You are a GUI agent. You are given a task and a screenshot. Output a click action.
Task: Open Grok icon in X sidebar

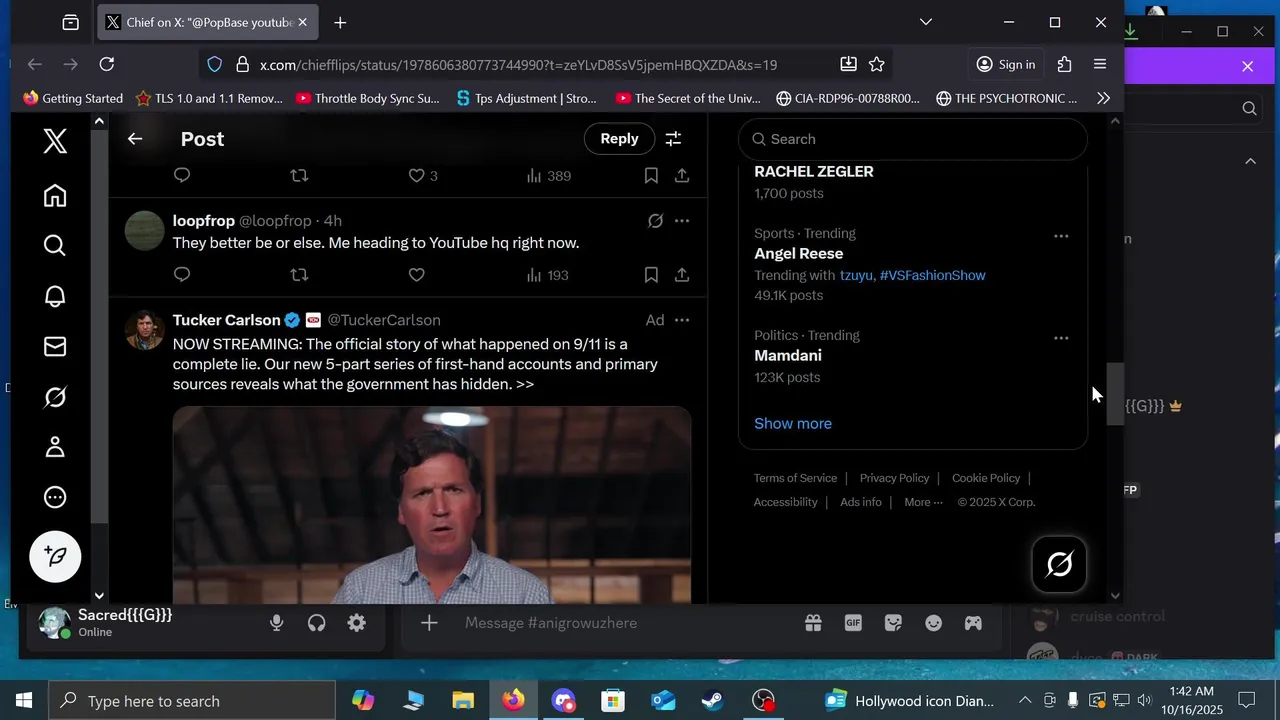click(x=55, y=397)
